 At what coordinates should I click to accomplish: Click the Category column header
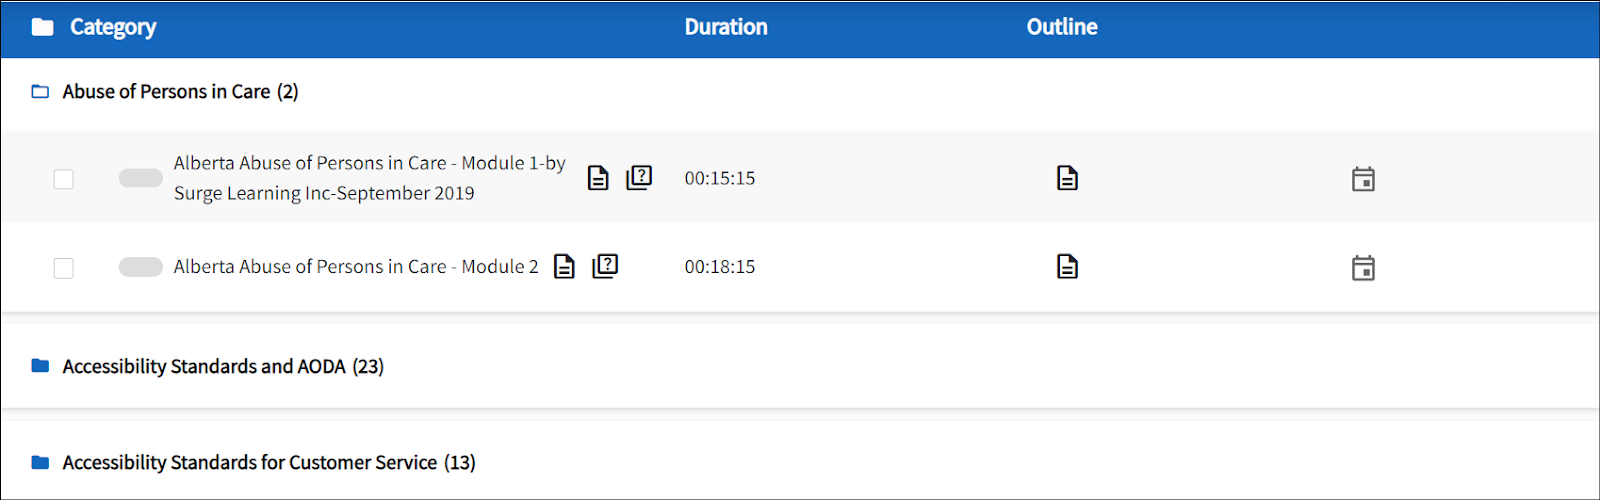(x=112, y=27)
